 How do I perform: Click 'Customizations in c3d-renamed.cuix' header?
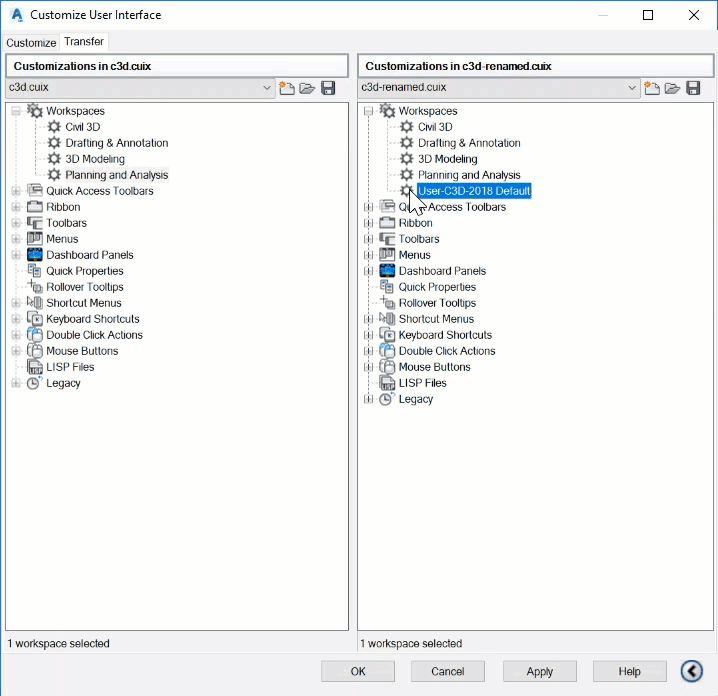coord(535,66)
